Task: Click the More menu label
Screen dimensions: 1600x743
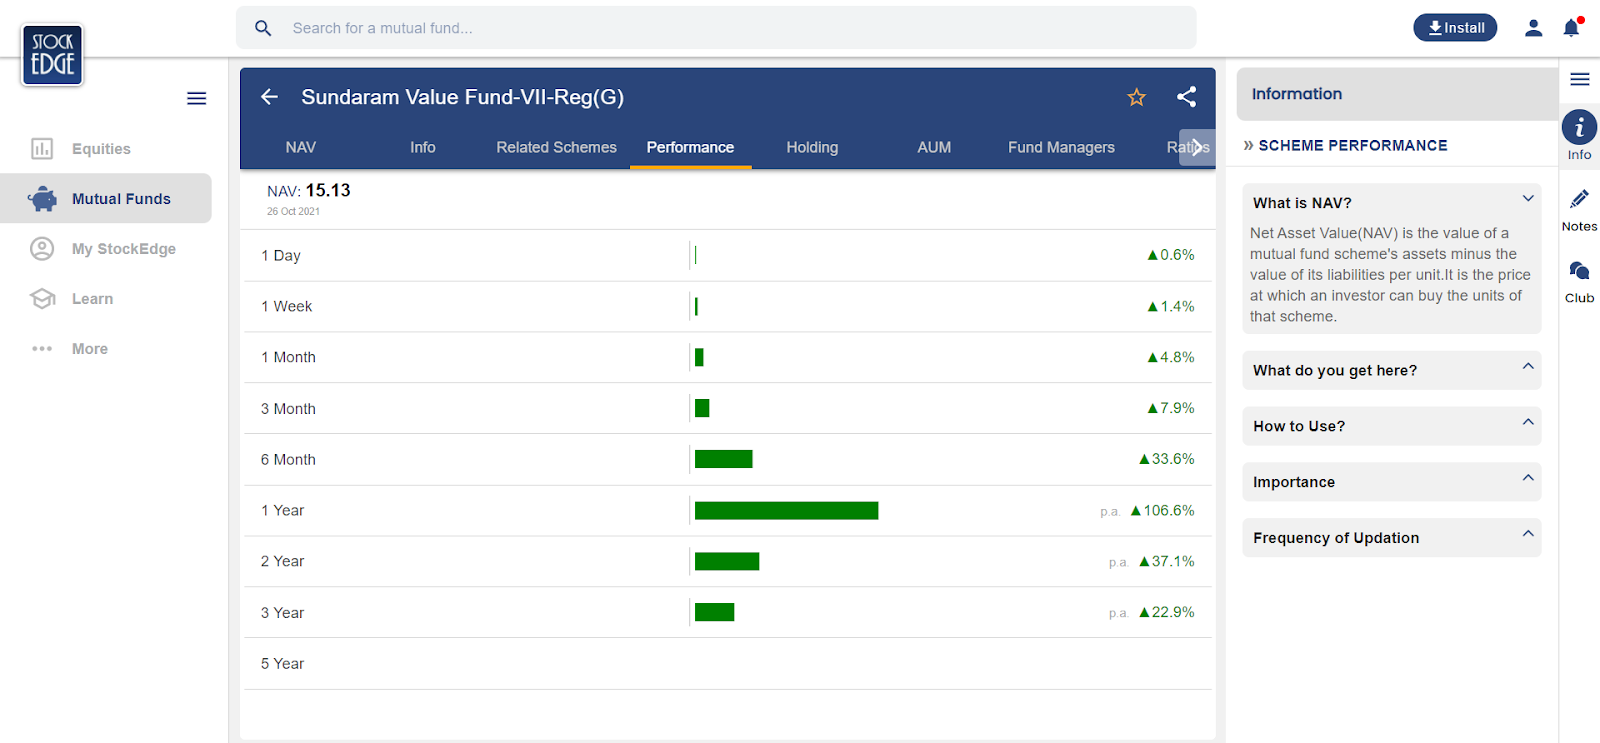Action: (x=90, y=349)
